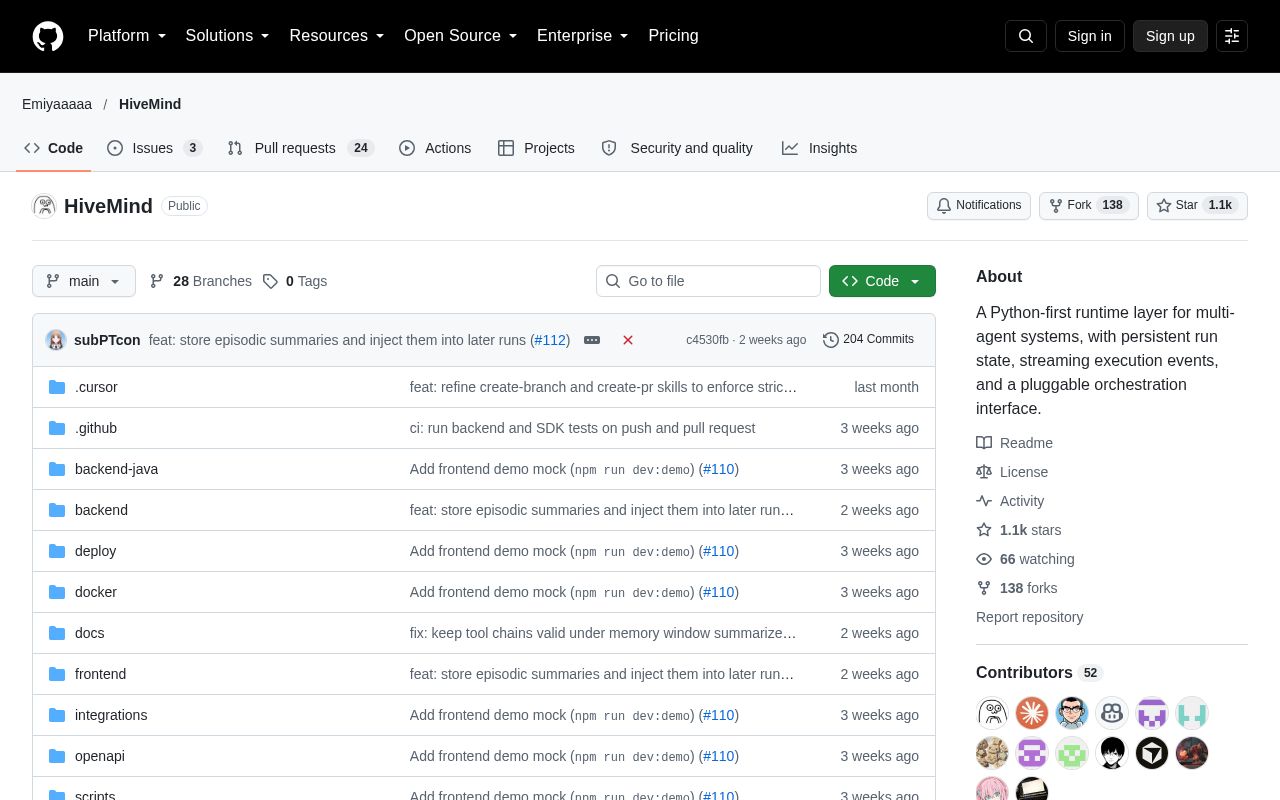Image resolution: width=1280 pixels, height=800 pixels.
Task: Click the black-haired anime contributor avatar
Action: coord(1112,753)
